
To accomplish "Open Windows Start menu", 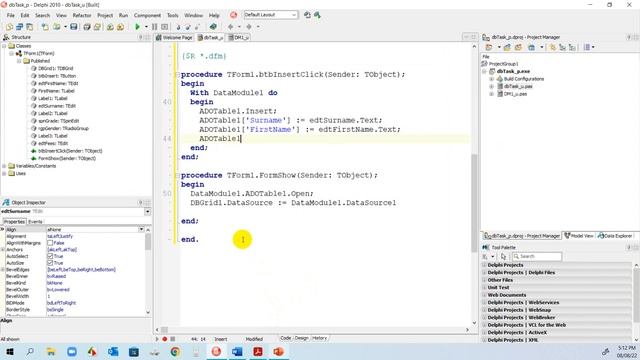I will click(x=9, y=351).
